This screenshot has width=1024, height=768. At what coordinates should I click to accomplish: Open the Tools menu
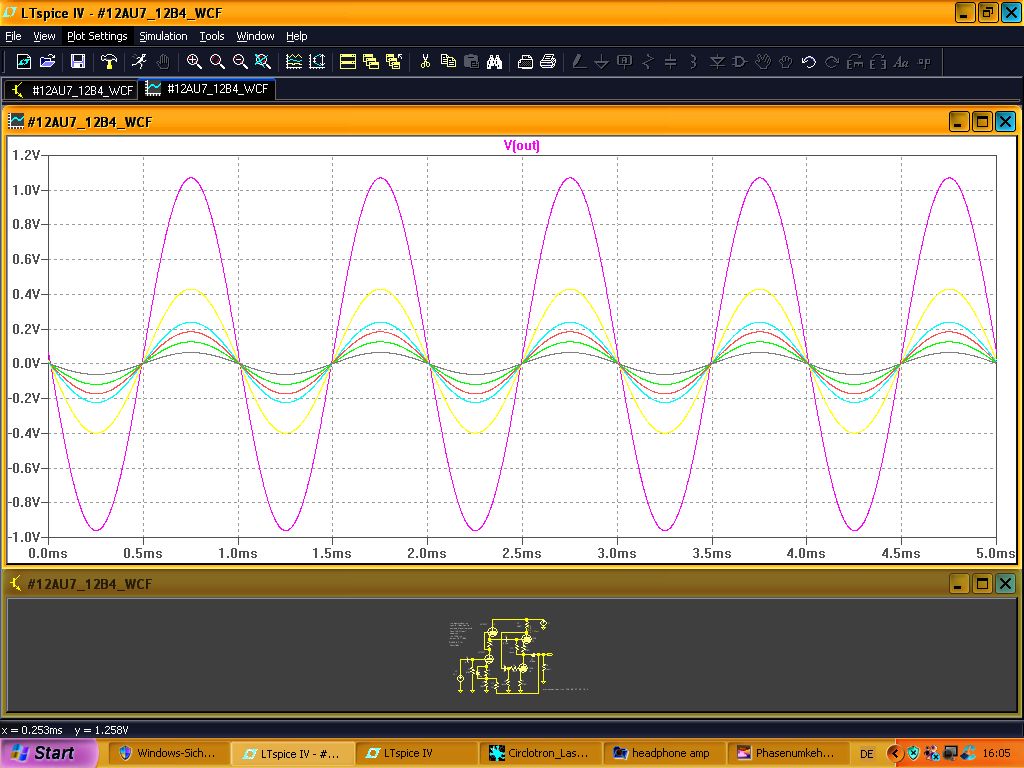point(212,36)
